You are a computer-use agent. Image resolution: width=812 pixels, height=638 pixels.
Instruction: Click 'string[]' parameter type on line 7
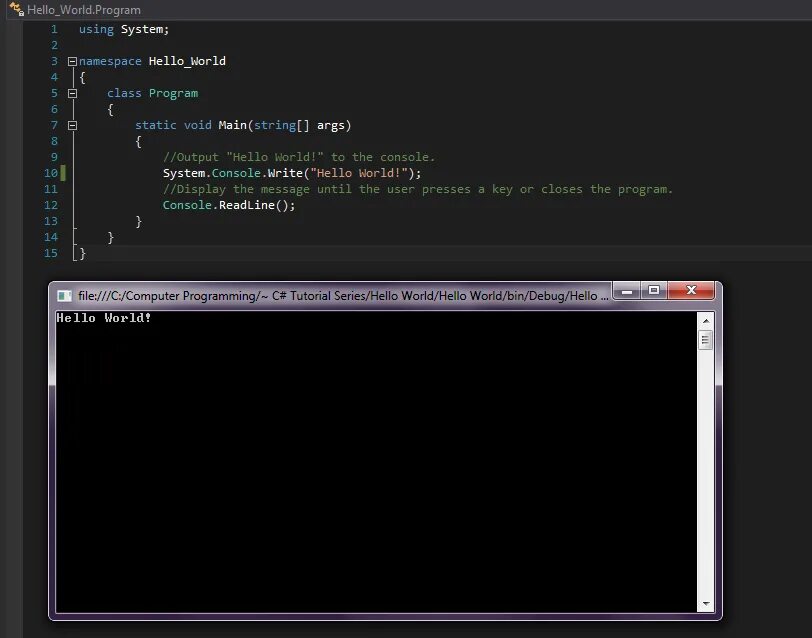pyautogui.click(x=281, y=125)
